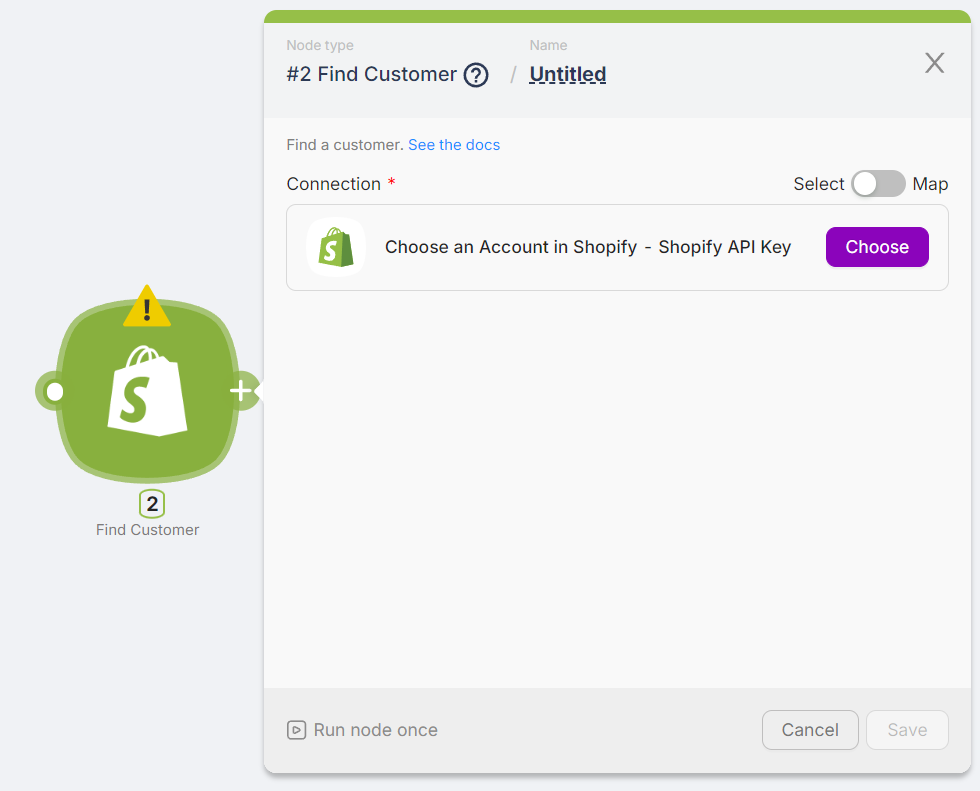Viewport: 980px width, 791px height.
Task: Click the play icon beside Run node once
Action: (x=296, y=730)
